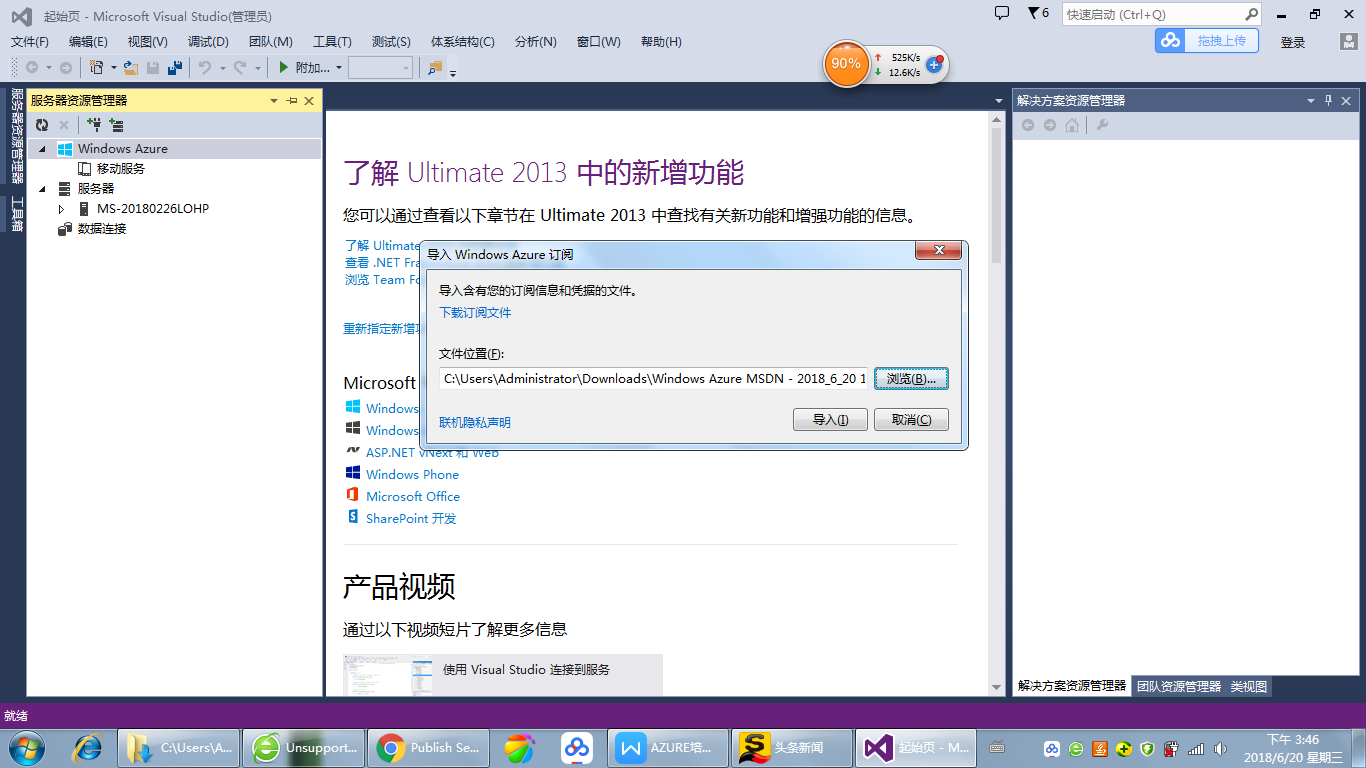
Task: Open Internet Explorer from the taskbar
Action: (88, 747)
